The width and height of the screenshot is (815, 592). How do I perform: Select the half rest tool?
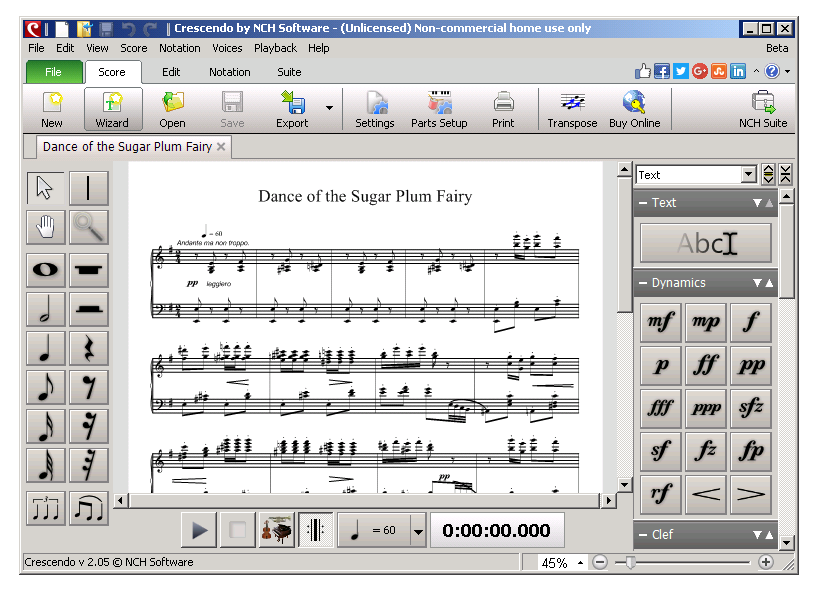(88, 309)
